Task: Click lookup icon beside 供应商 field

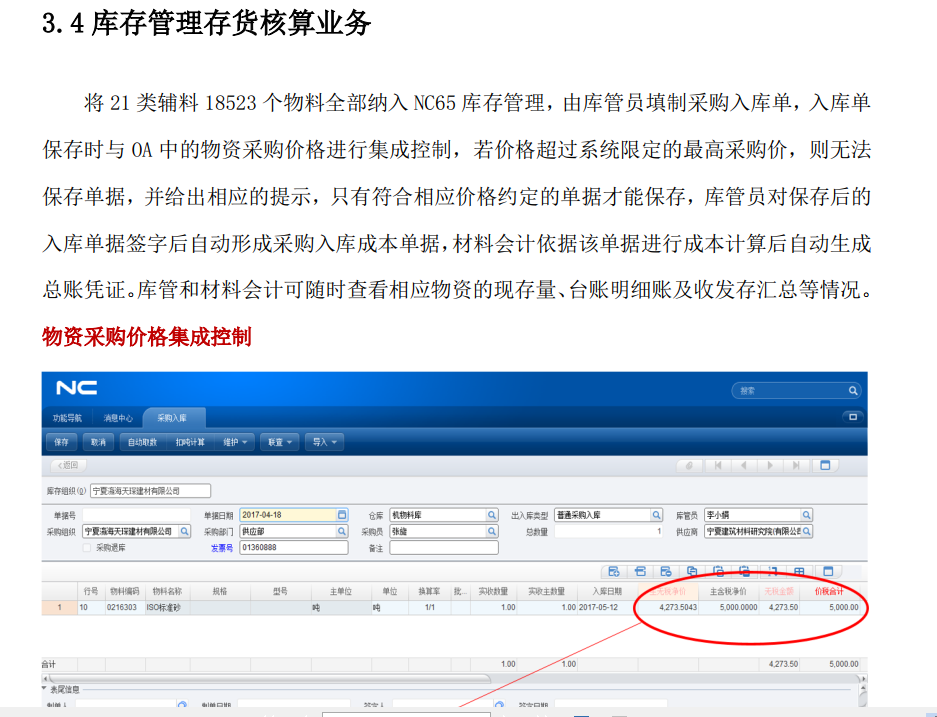Action: pyautogui.click(x=807, y=532)
